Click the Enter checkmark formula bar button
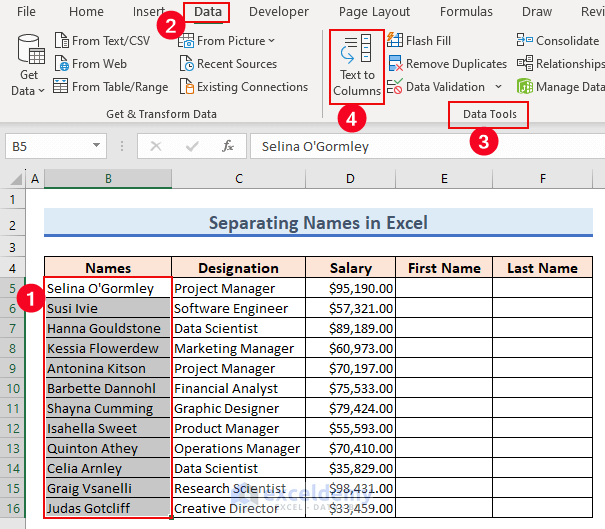Screen dimensions: 605x529 [x=192, y=146]
